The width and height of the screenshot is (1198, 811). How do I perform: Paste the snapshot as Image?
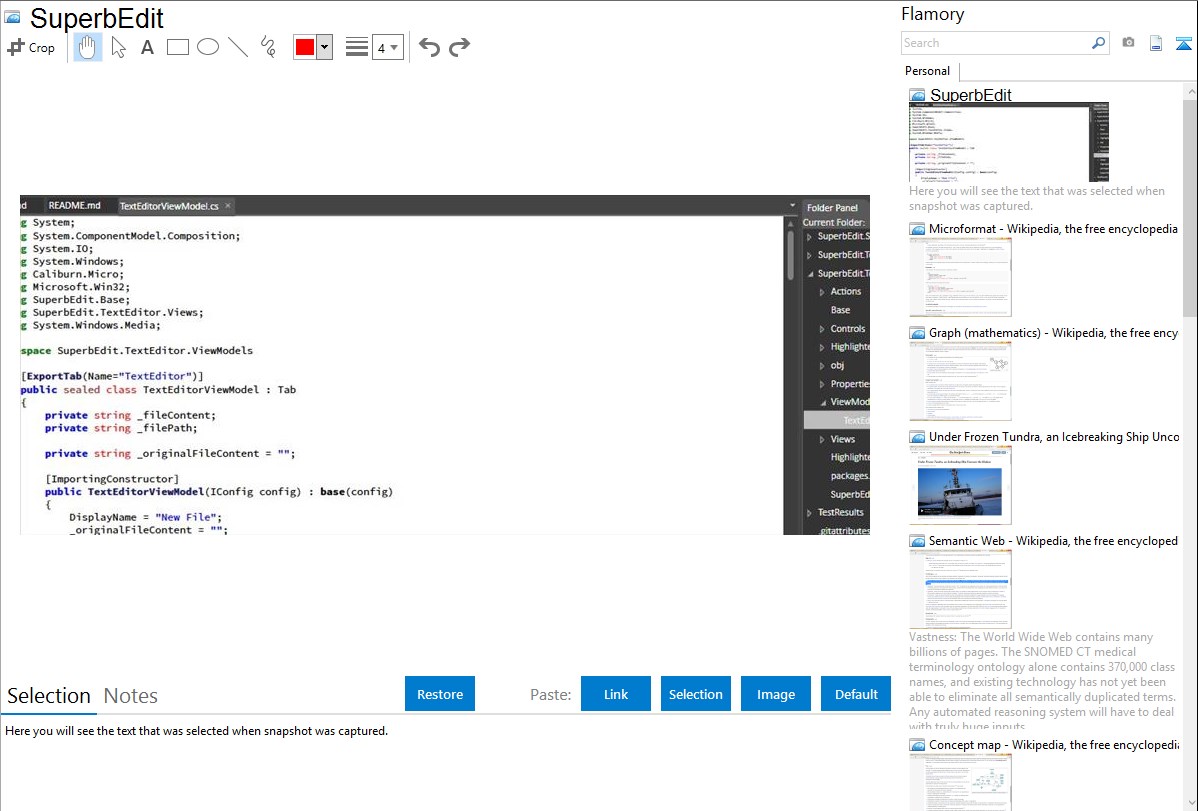(775, 694)
